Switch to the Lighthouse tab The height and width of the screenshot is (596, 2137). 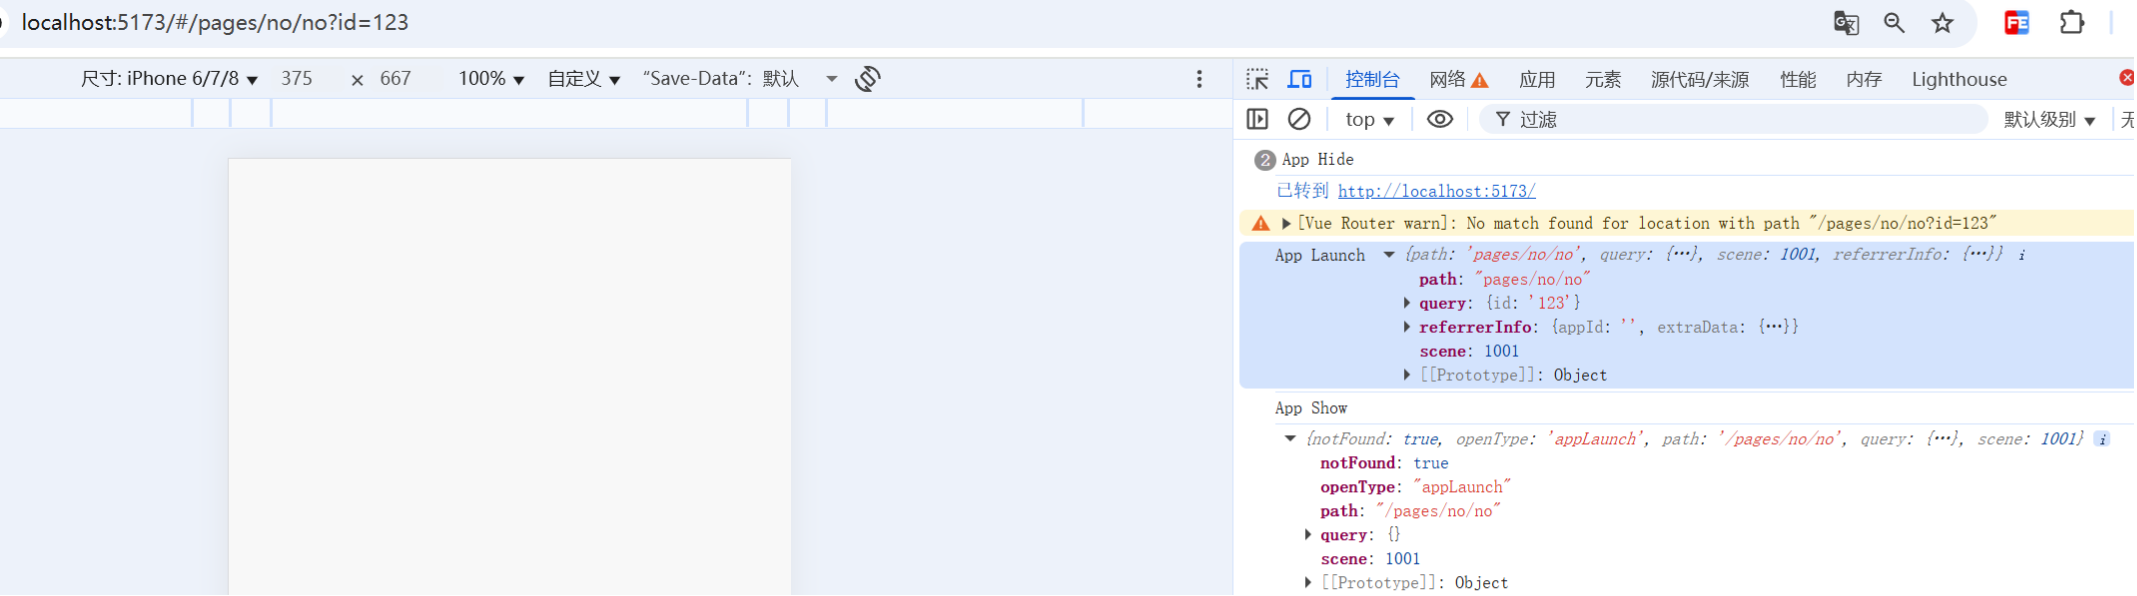[x=1958, y=79]
